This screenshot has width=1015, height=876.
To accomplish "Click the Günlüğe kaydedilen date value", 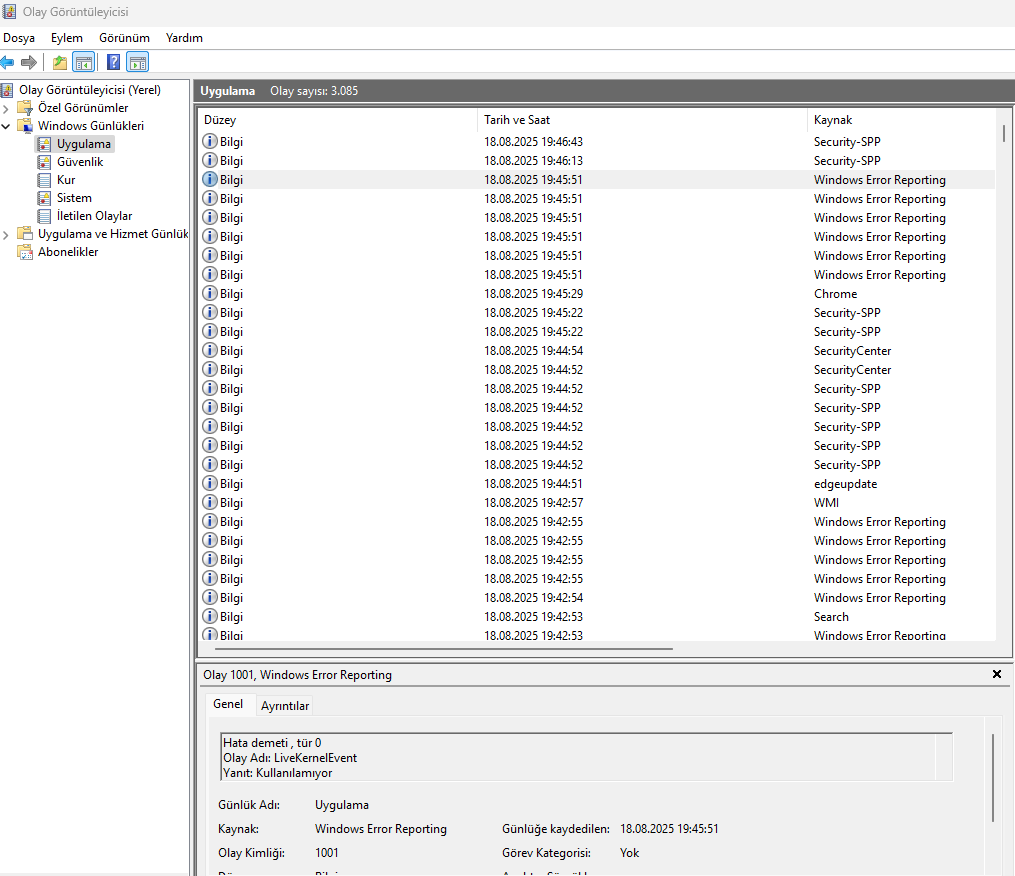I will (x=669, y=829).
